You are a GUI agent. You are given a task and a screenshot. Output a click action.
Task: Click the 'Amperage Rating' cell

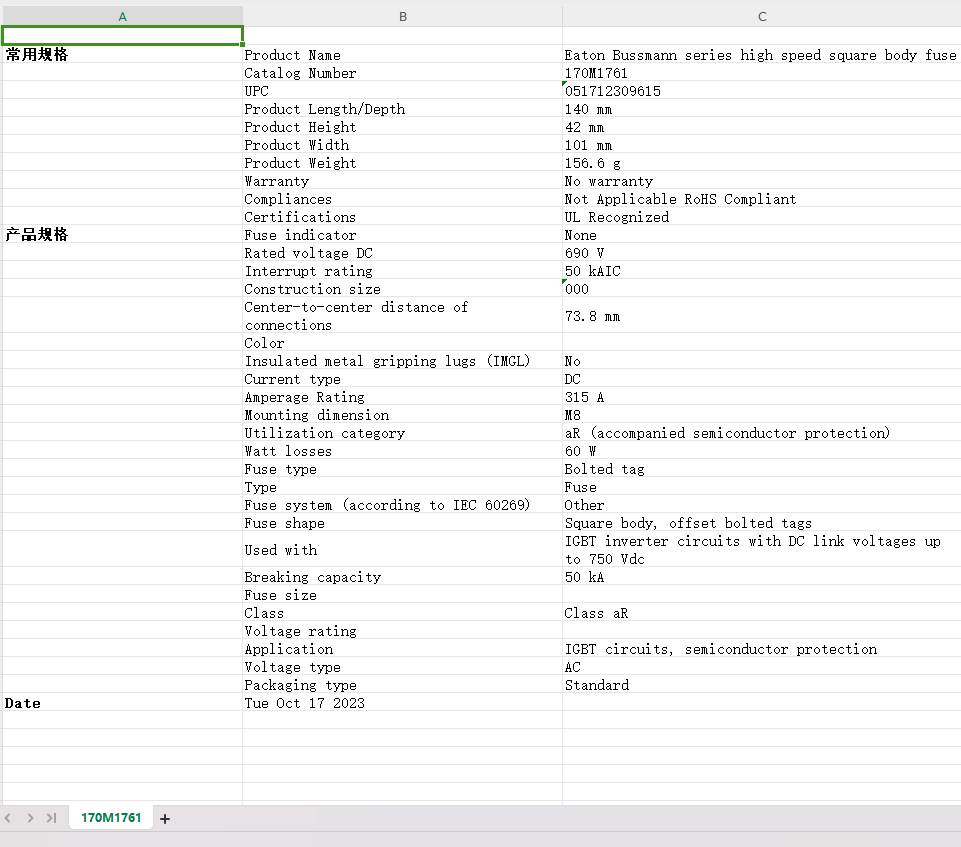(403, 397)
